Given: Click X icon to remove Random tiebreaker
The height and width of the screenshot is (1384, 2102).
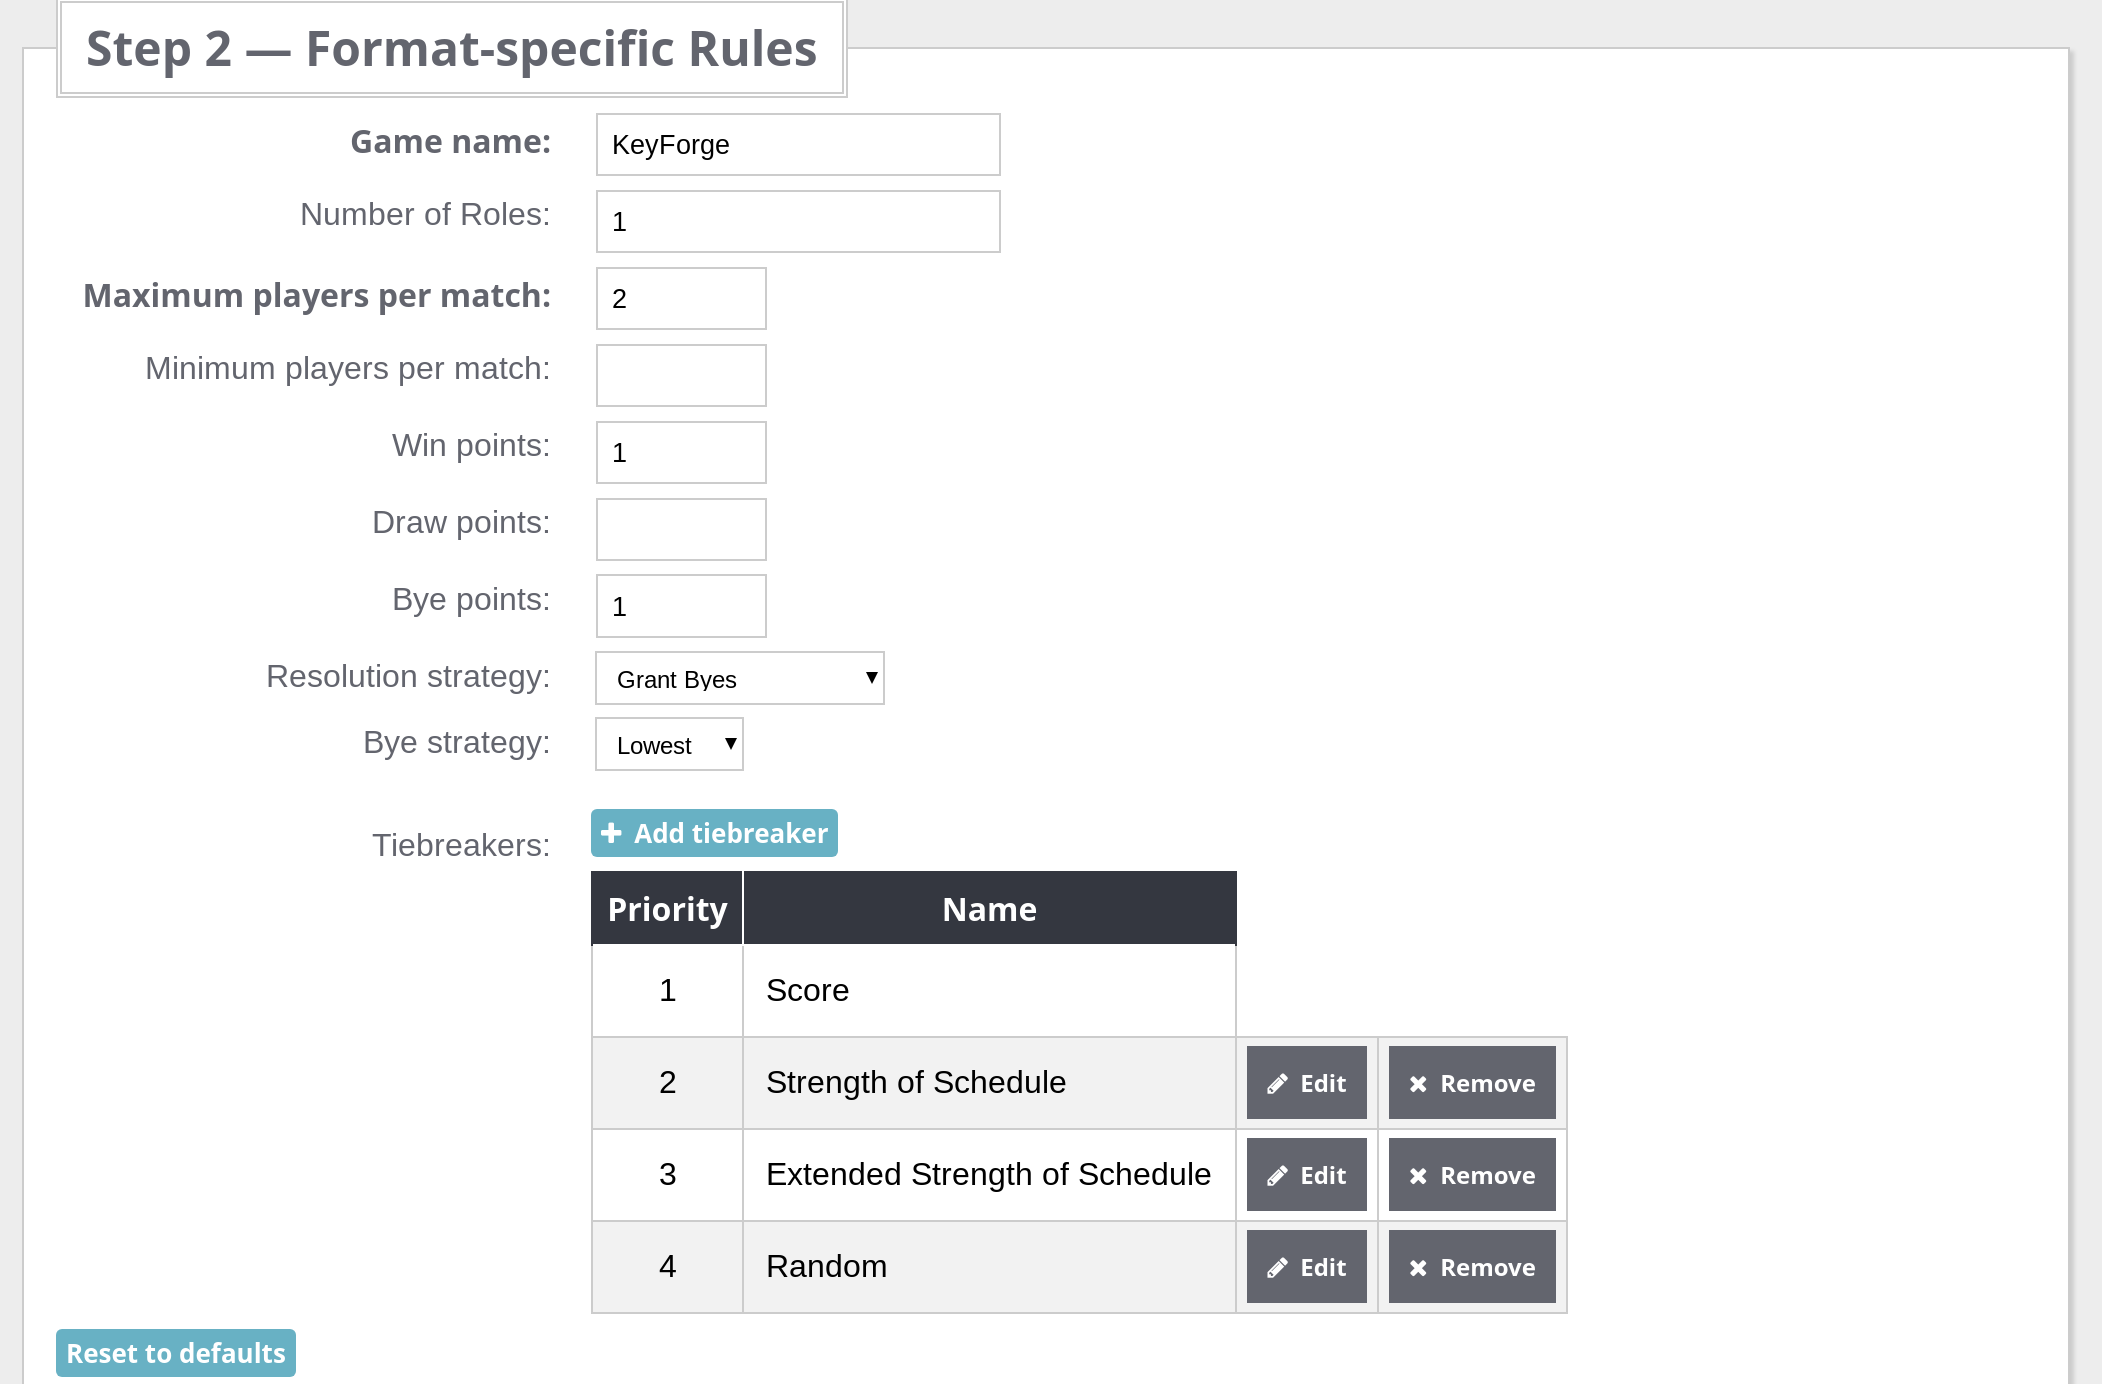Looking at the screenshot, I should coord(1418,1268).
